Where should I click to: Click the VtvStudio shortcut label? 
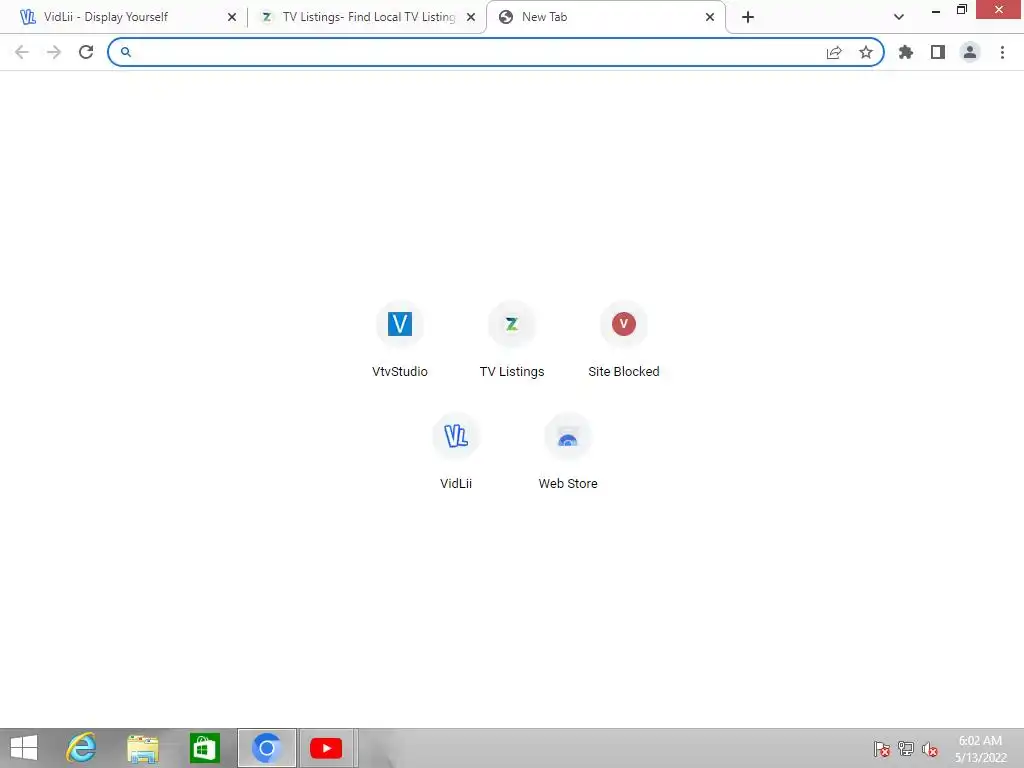[400, 372]
